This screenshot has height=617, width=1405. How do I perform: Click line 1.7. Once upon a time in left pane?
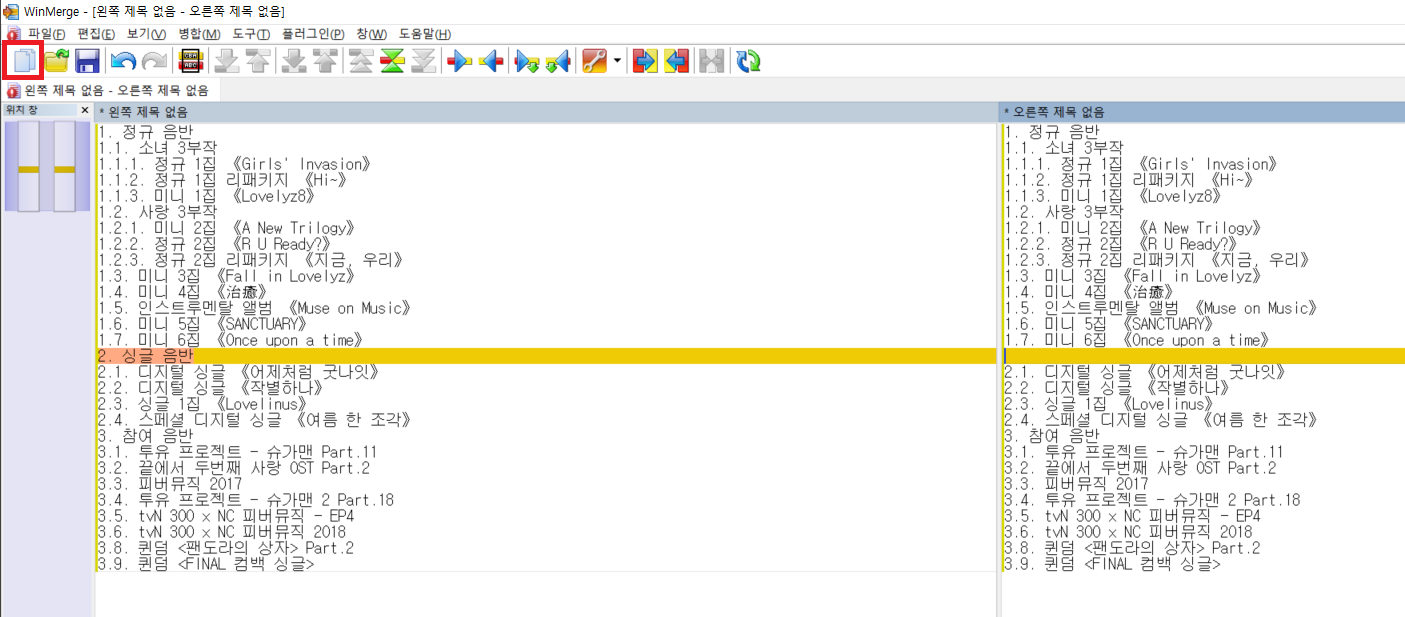click(231, 340)
